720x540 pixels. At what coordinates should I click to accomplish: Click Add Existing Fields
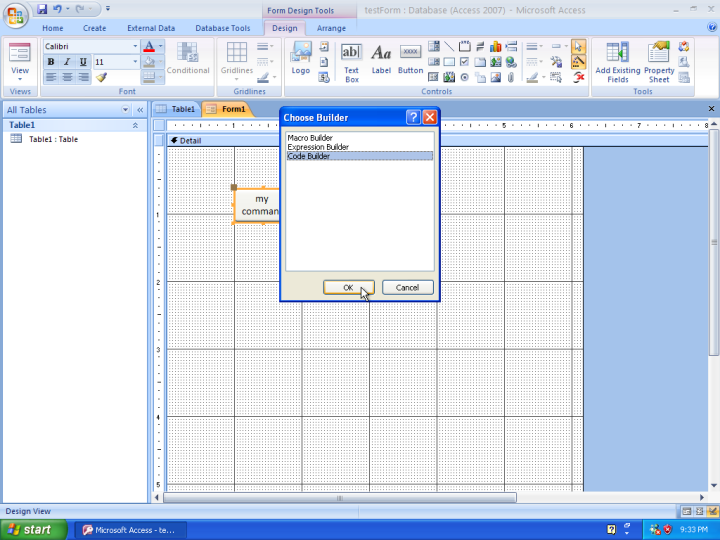(x=618, y=62)
